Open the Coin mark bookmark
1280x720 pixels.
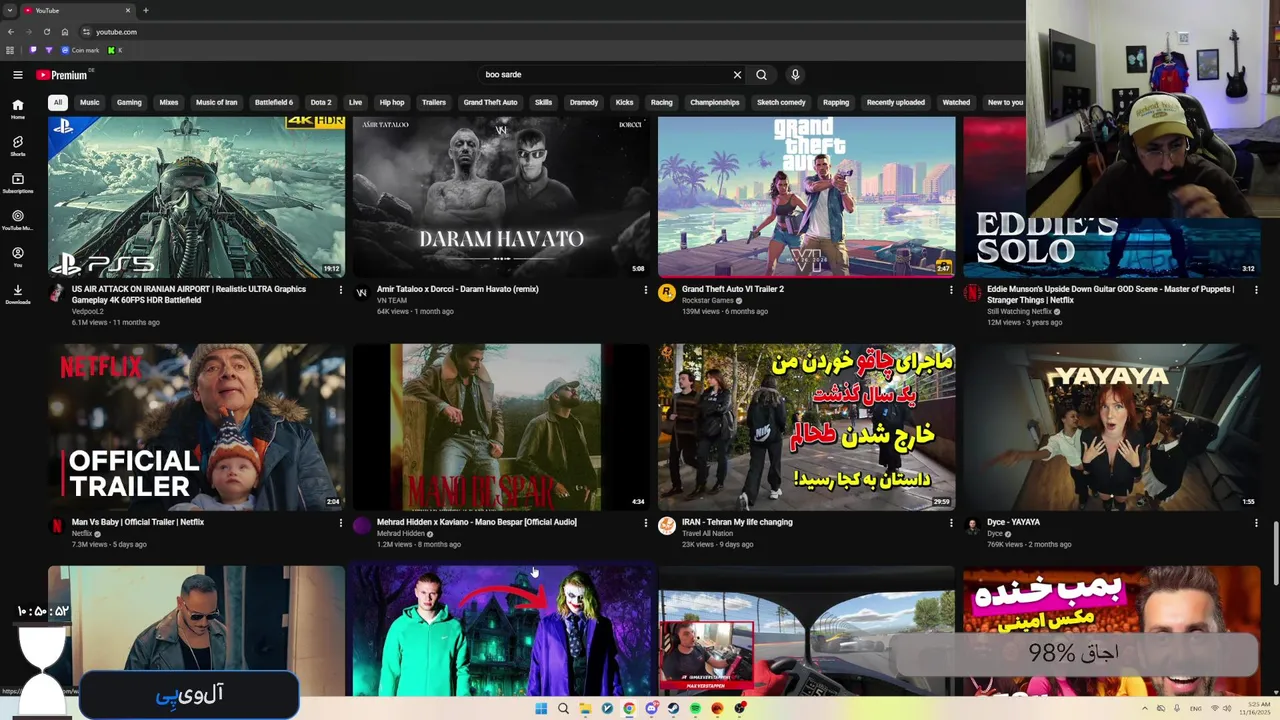click(x=81, y=50)
